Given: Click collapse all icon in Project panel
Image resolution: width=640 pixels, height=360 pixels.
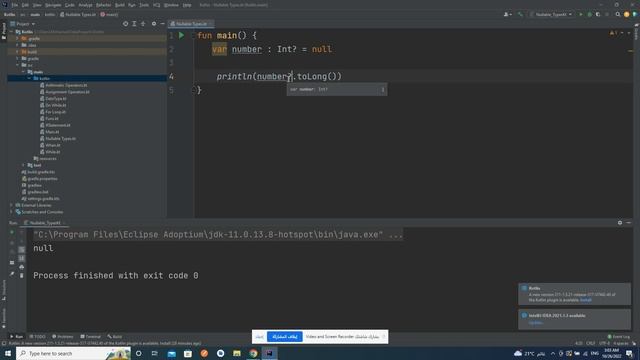Looking at the screenshot, I should (x=143, y=24).
